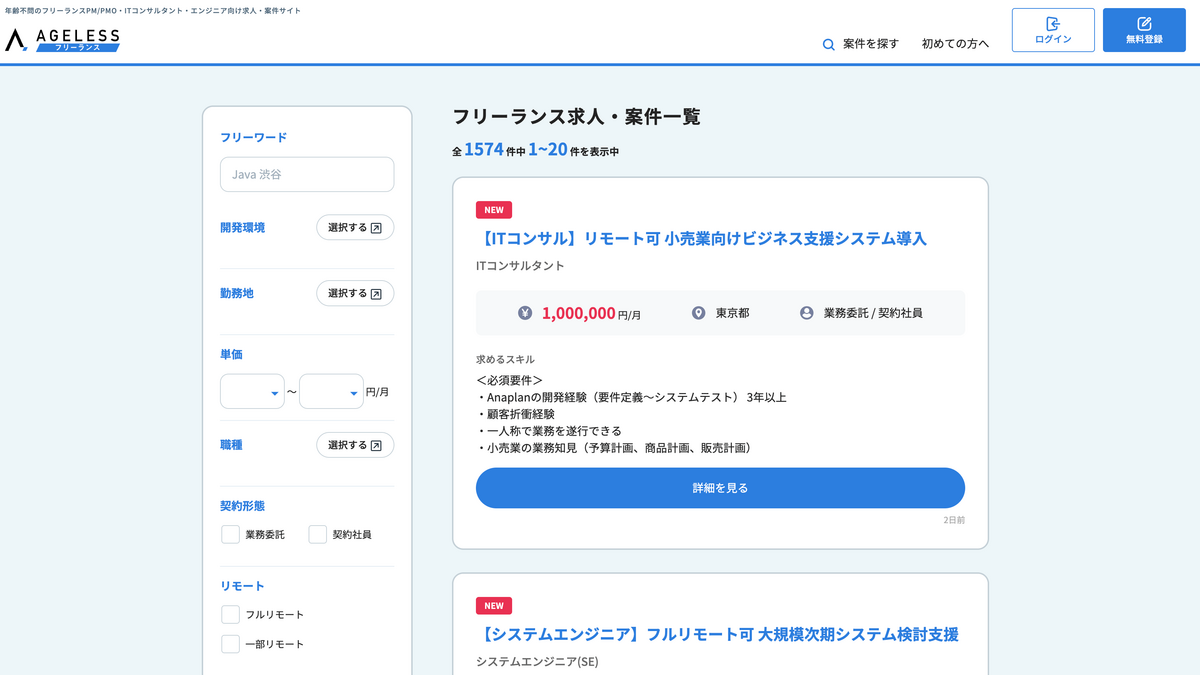Click the pencil icon on 無料登録

[1144, 23]
